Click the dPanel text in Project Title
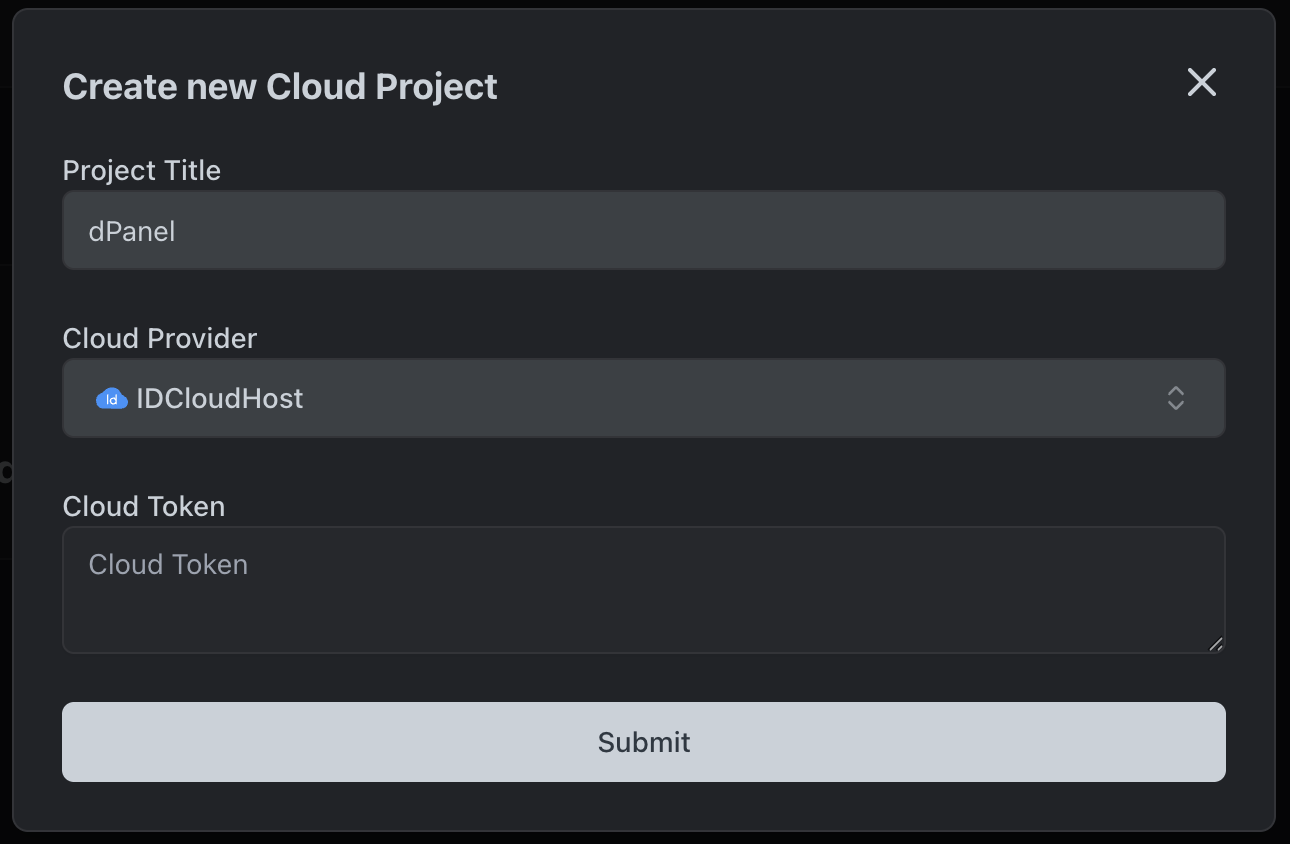 [x=132, y=232]
